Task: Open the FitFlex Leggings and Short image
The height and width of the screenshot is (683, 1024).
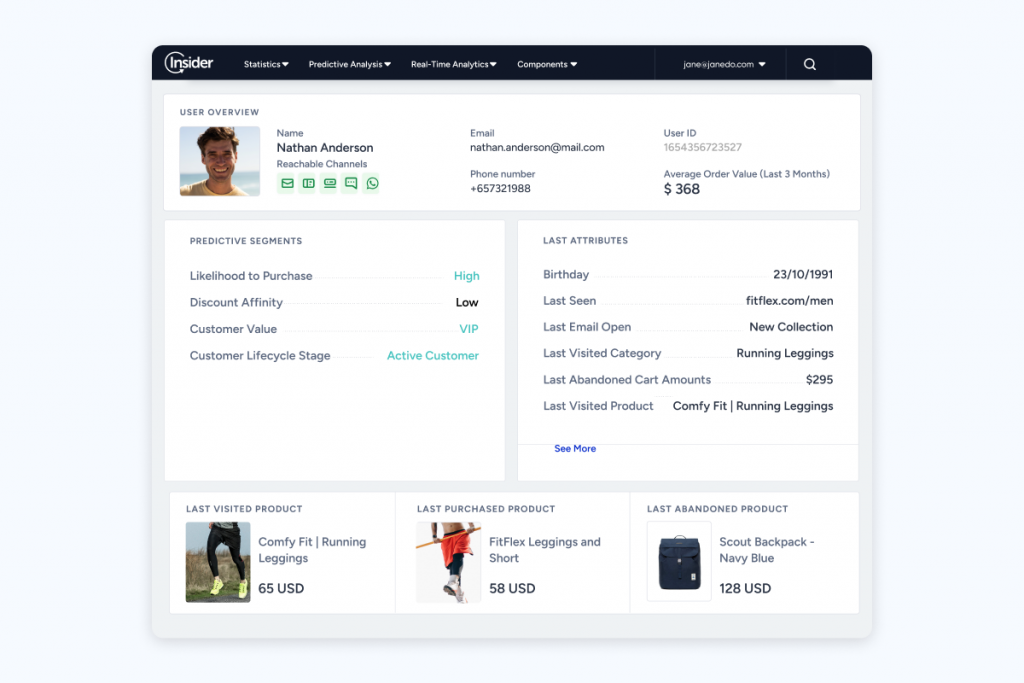Action: click(x=449, y=562)
